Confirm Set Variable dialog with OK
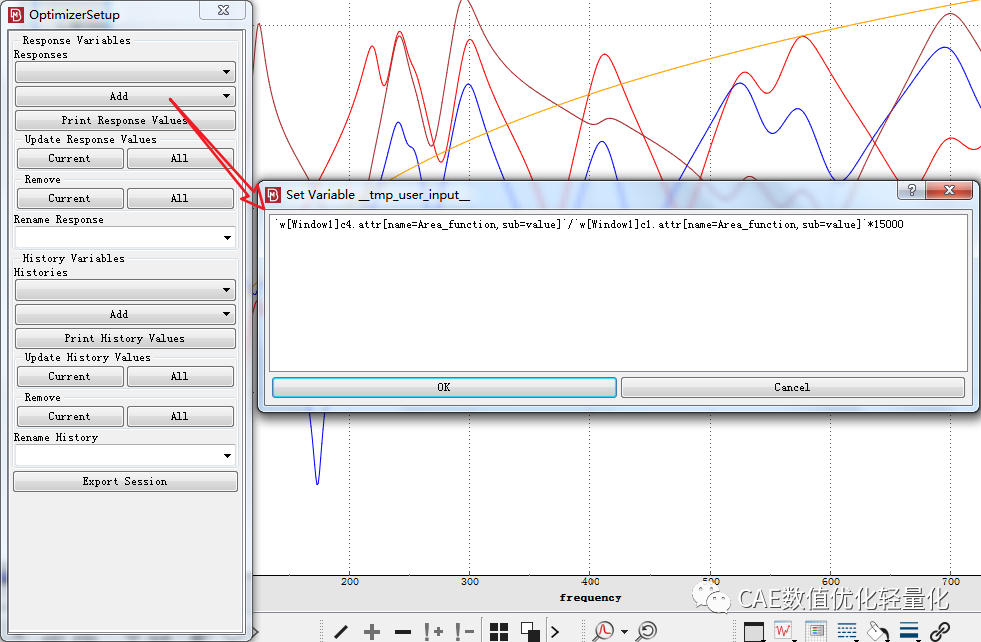 tap(444, 387)
